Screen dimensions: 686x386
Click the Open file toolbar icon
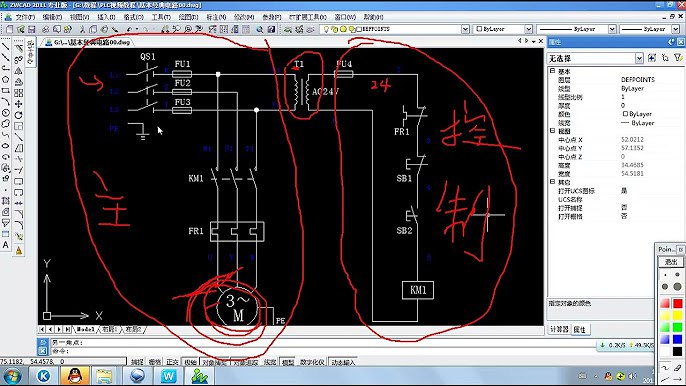(x=21, y=29)
